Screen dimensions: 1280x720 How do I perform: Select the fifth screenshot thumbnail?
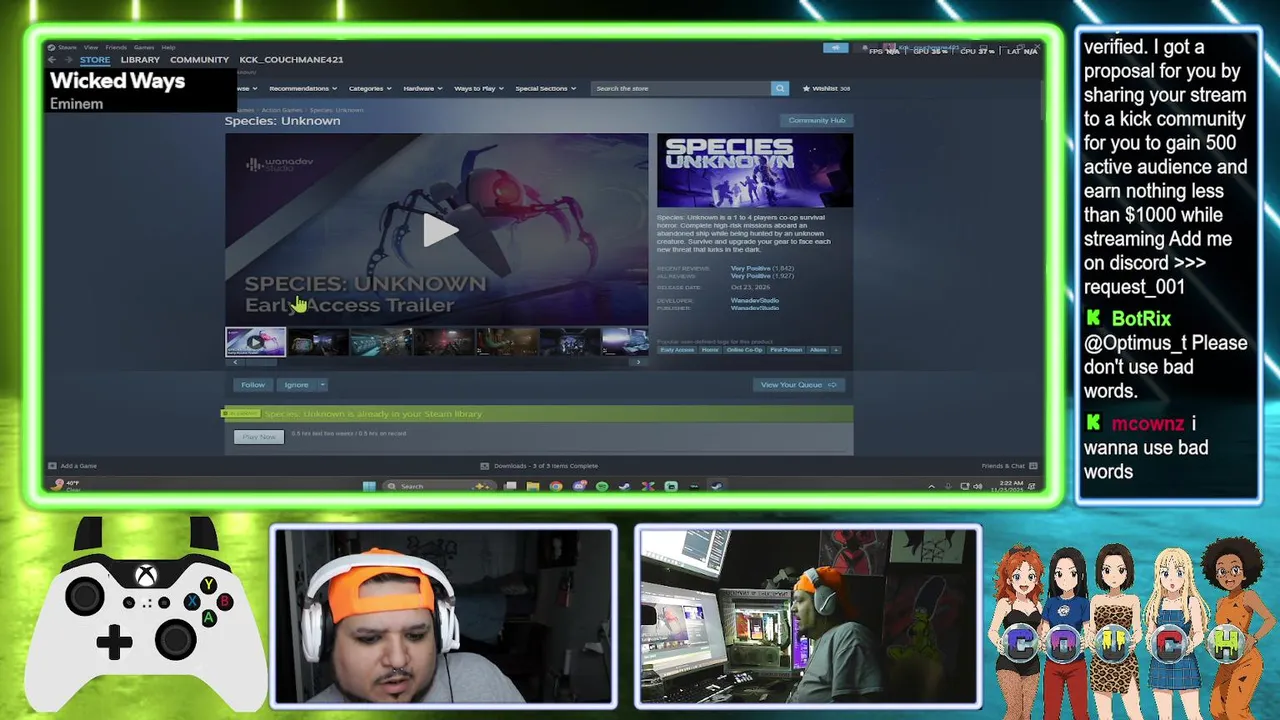507,342
